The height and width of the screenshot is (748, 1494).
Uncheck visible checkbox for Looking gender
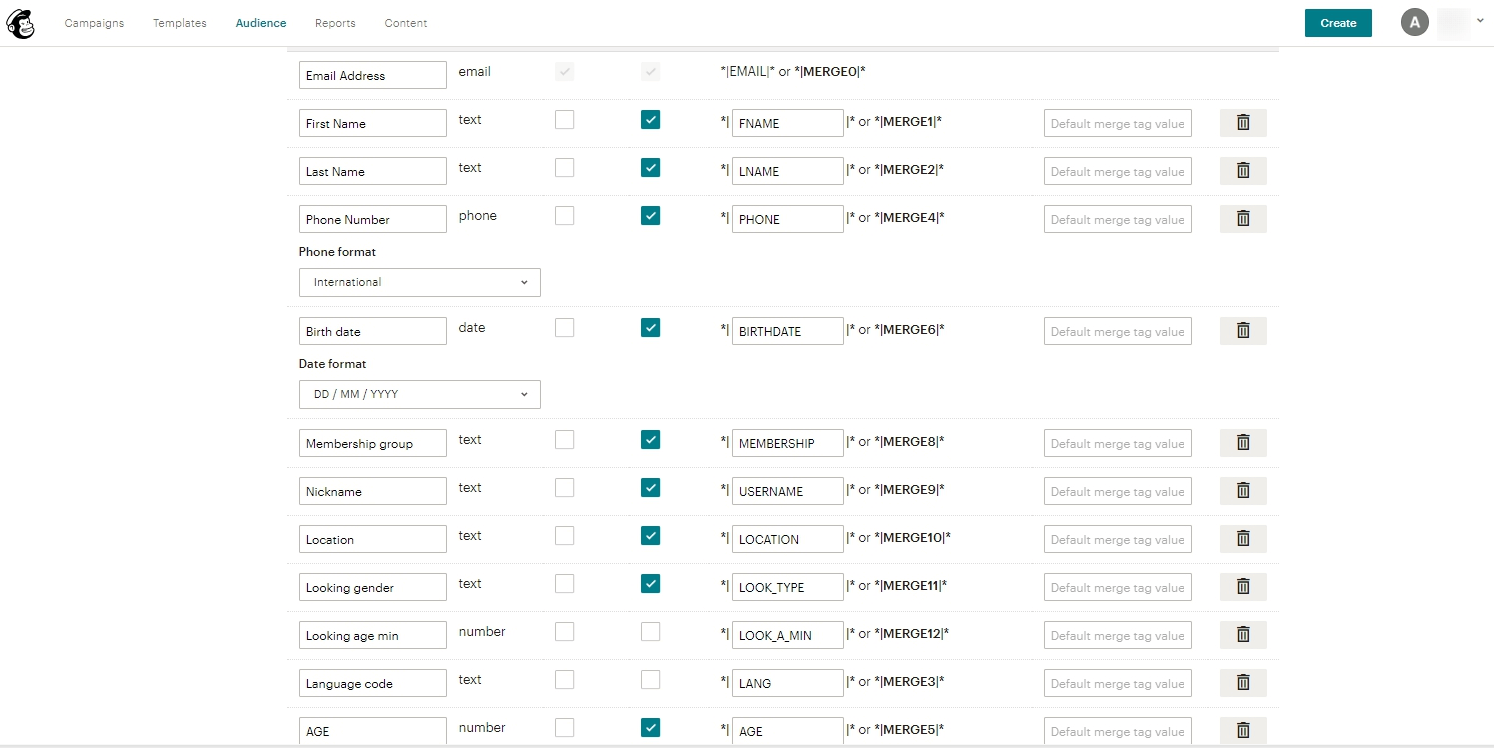pos(651,584)
